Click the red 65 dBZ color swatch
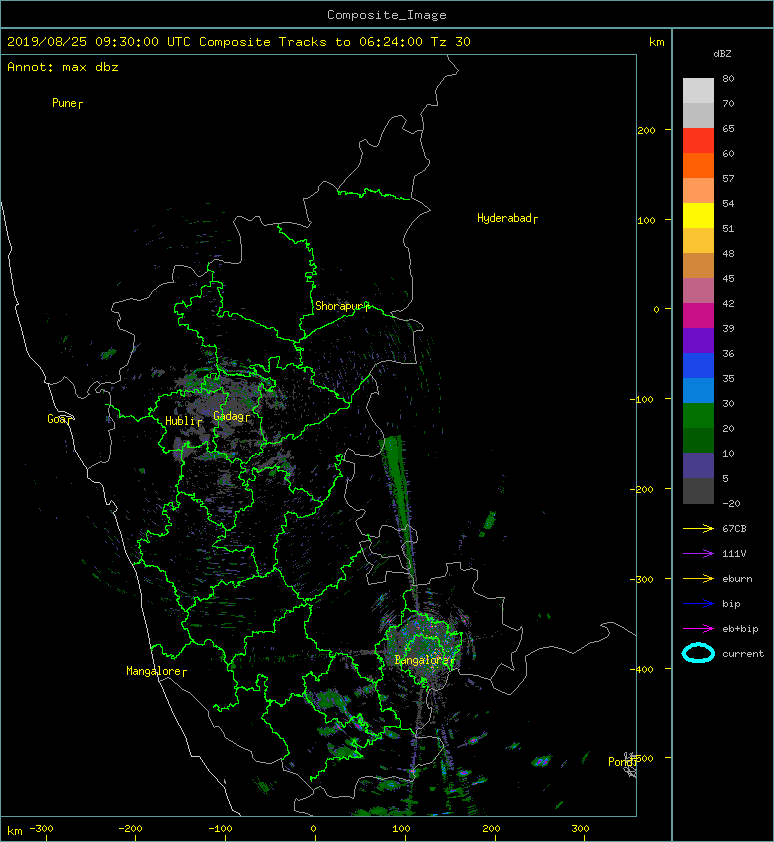Image resolution: width=774 pixels, height=842 pixels. [x=698, y=141]
